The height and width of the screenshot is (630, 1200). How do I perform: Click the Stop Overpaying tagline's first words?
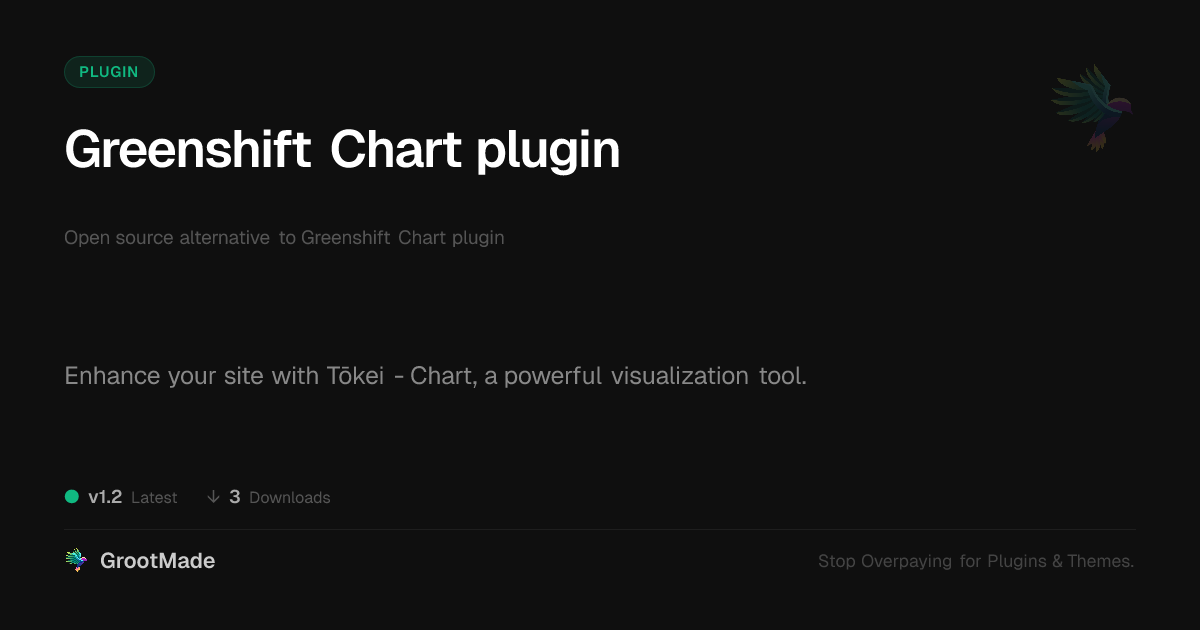[885, 561]
